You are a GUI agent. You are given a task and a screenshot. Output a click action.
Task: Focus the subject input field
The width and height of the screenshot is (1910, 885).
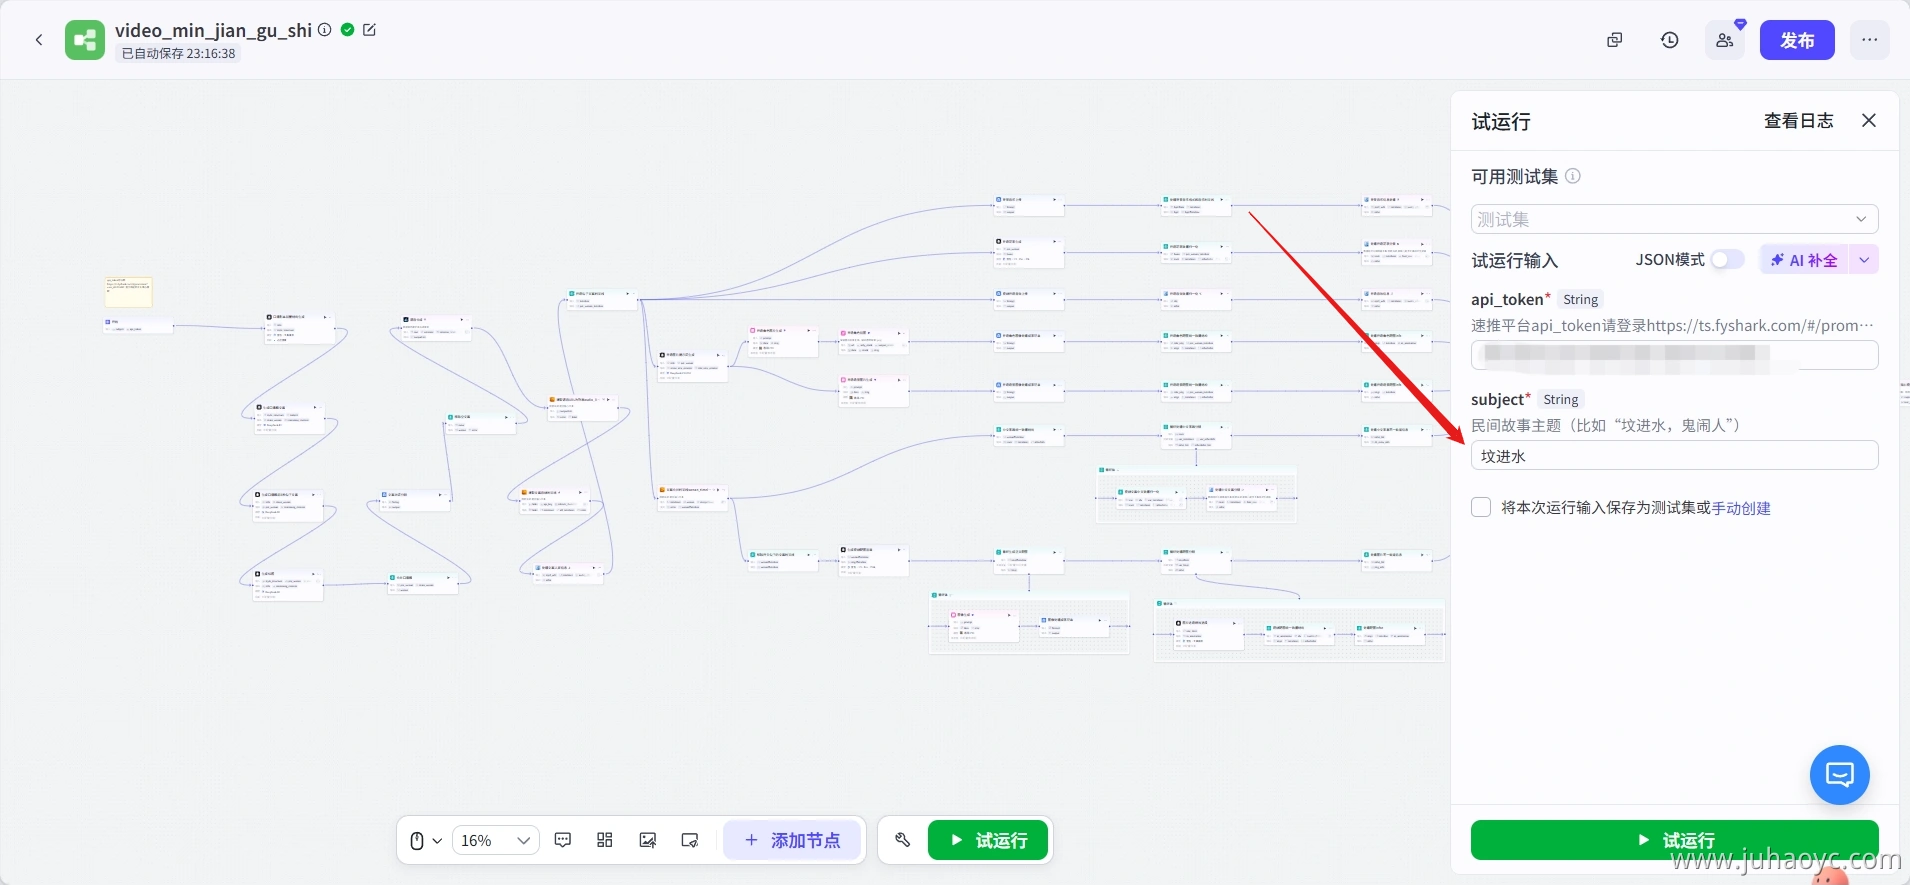(x=1675, y=456)
